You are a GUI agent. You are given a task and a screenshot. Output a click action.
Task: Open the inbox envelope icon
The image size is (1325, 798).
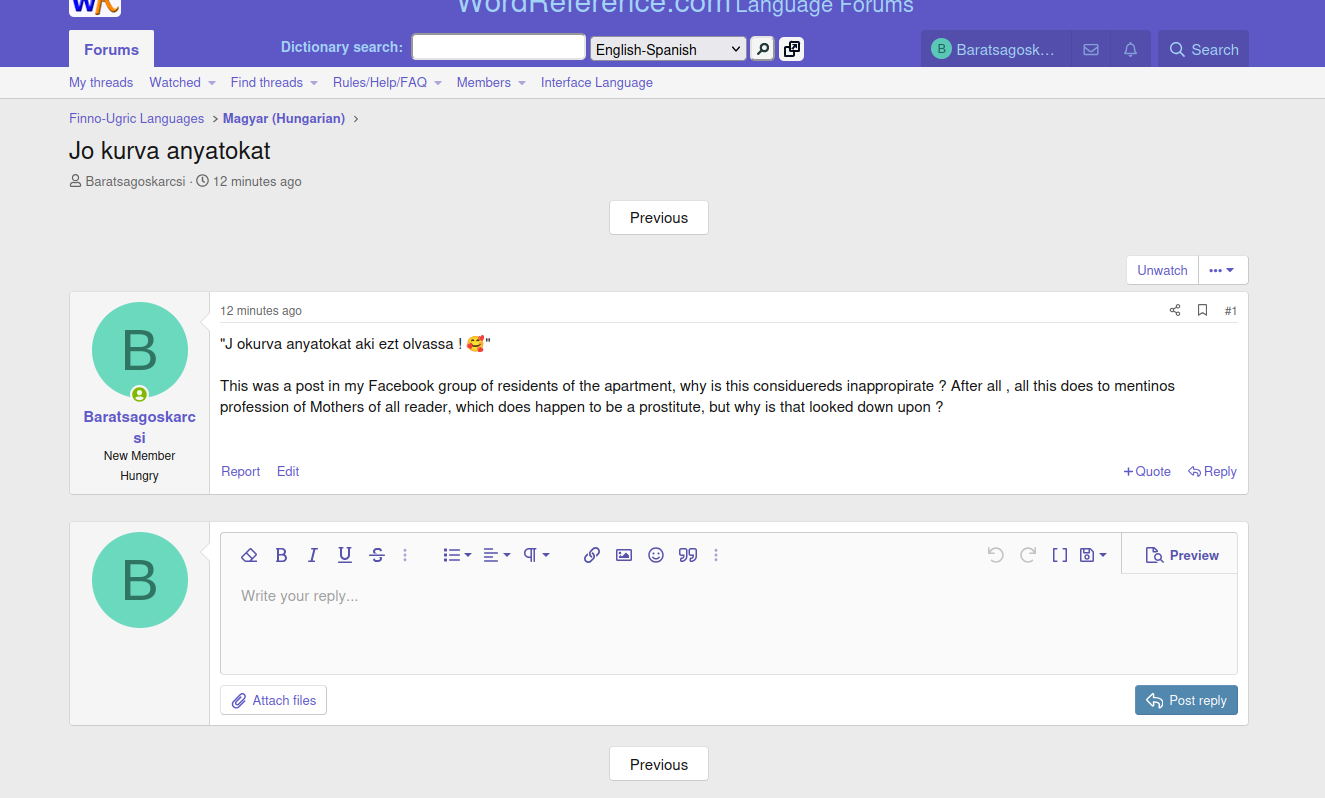[1091, 49]
